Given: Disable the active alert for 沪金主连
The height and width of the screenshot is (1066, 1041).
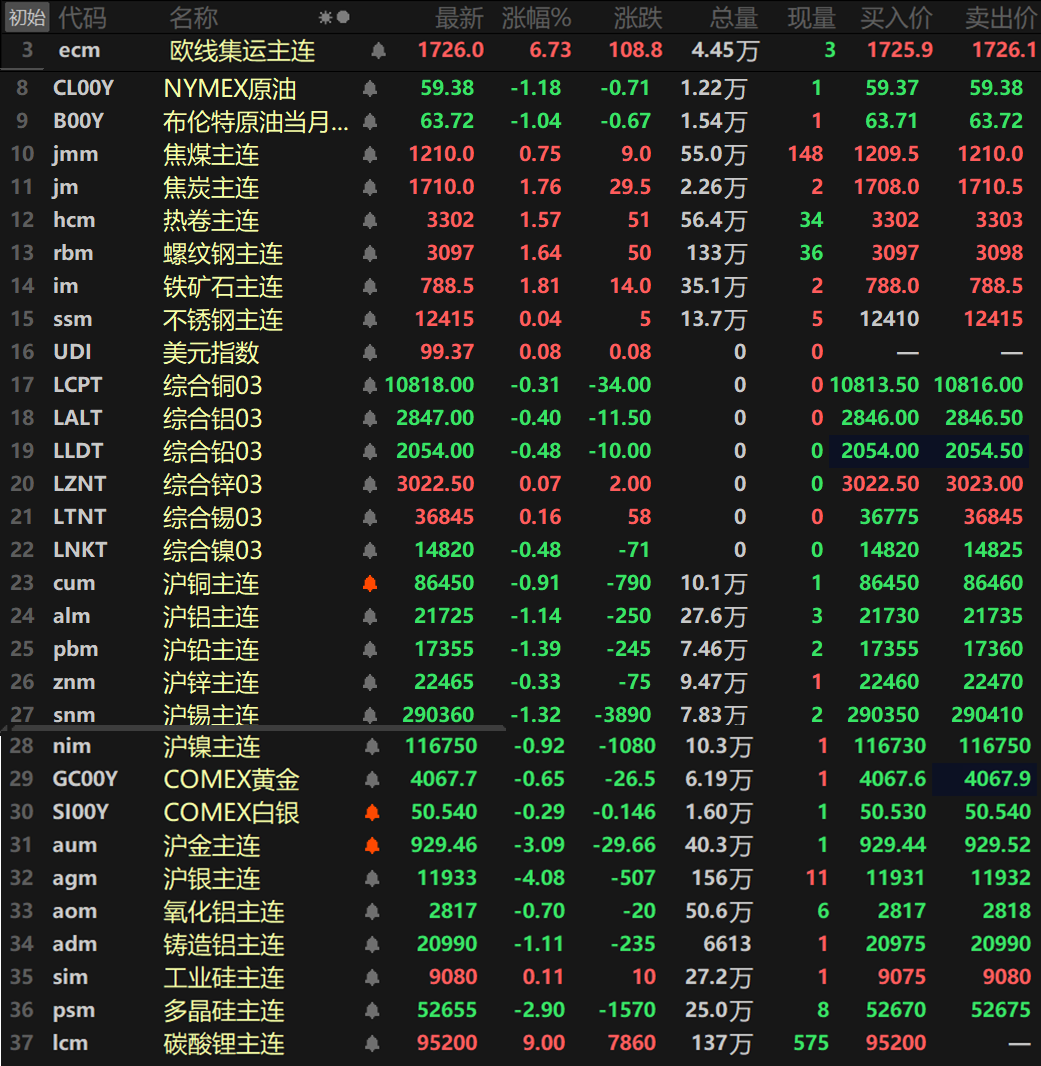Looking at the screenshot, I should 369,845.
